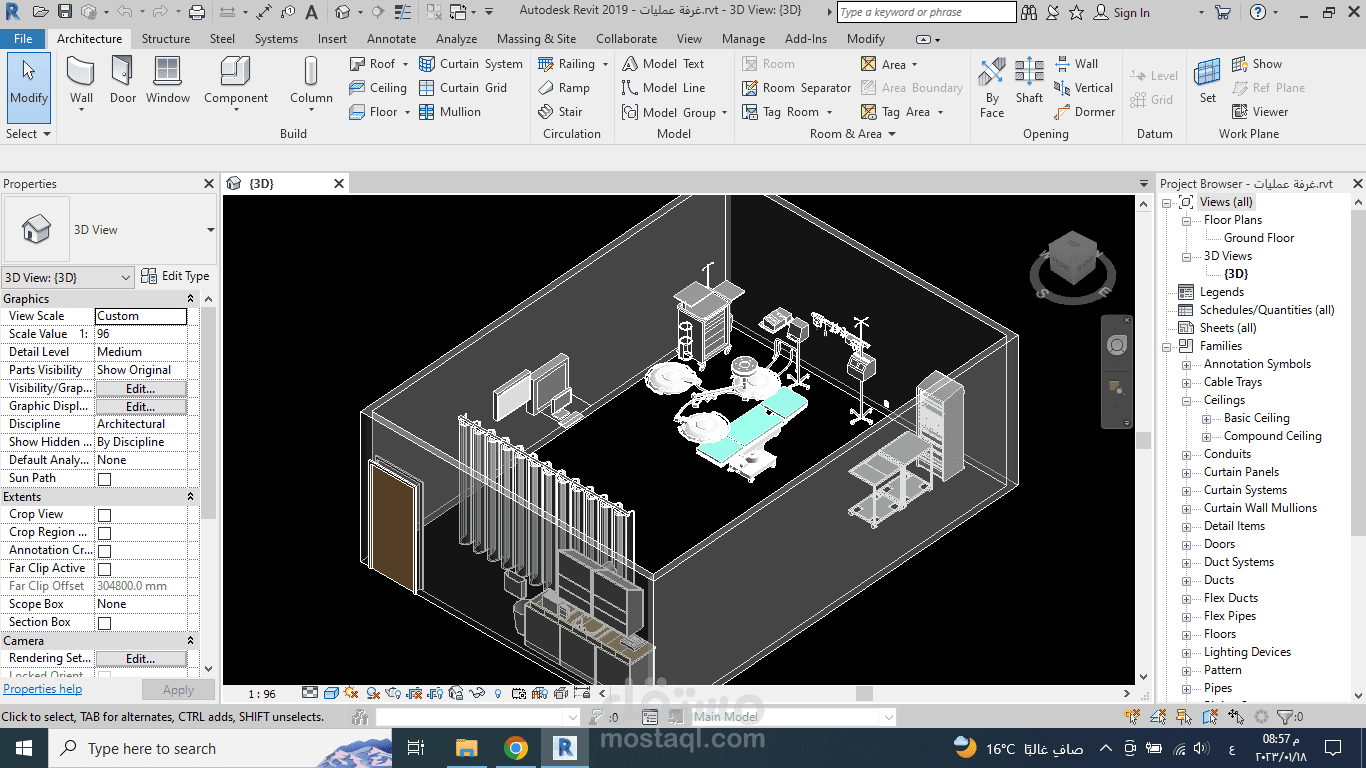
Task: Switch to the Annotate ribbon tab
Action: point(391,38)
